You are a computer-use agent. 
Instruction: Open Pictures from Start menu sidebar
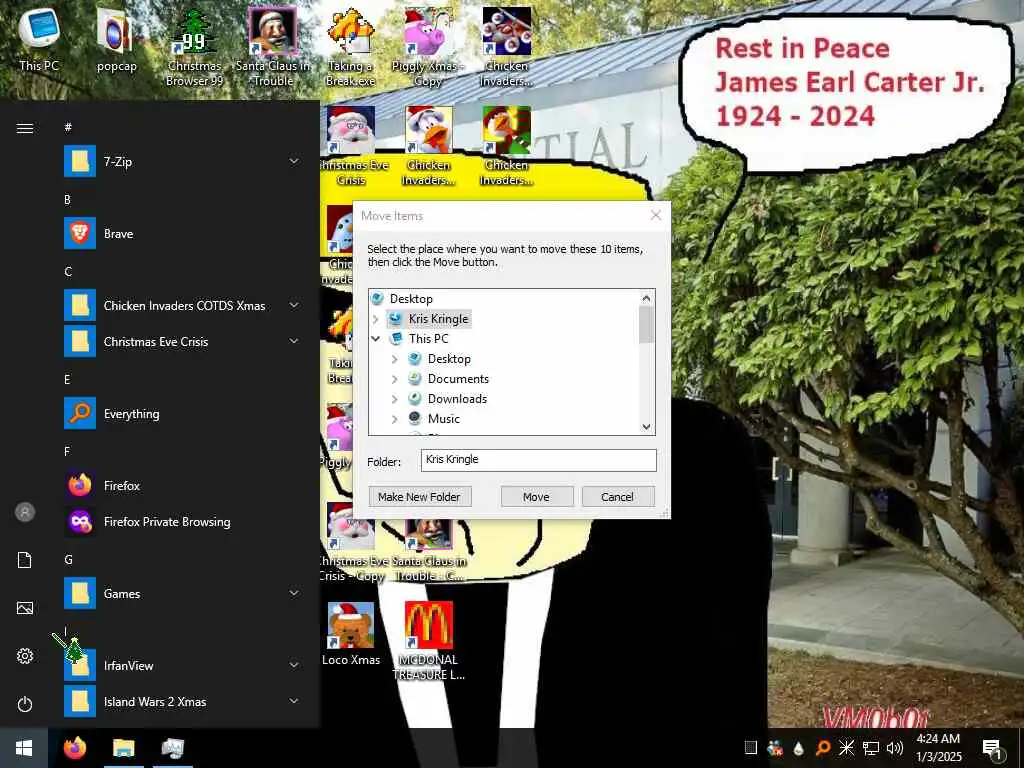tap(25, 608)
